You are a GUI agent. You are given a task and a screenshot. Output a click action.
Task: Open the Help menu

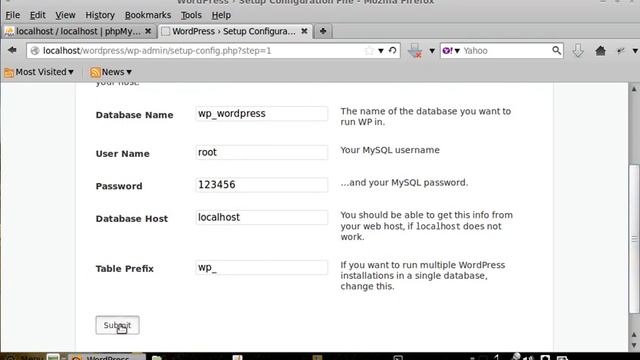click(221, 15)
